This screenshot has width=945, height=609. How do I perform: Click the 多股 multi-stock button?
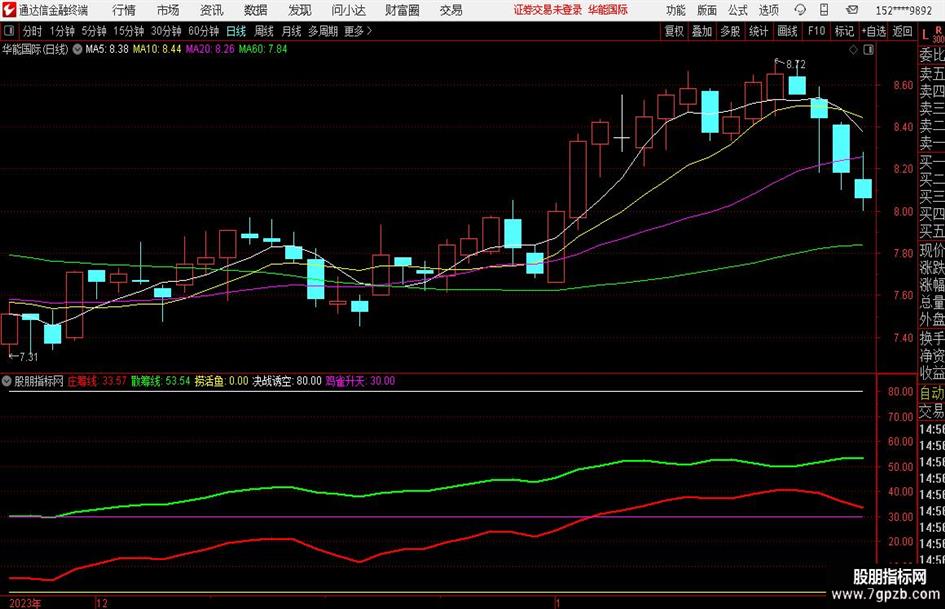[x=730, y=31]
